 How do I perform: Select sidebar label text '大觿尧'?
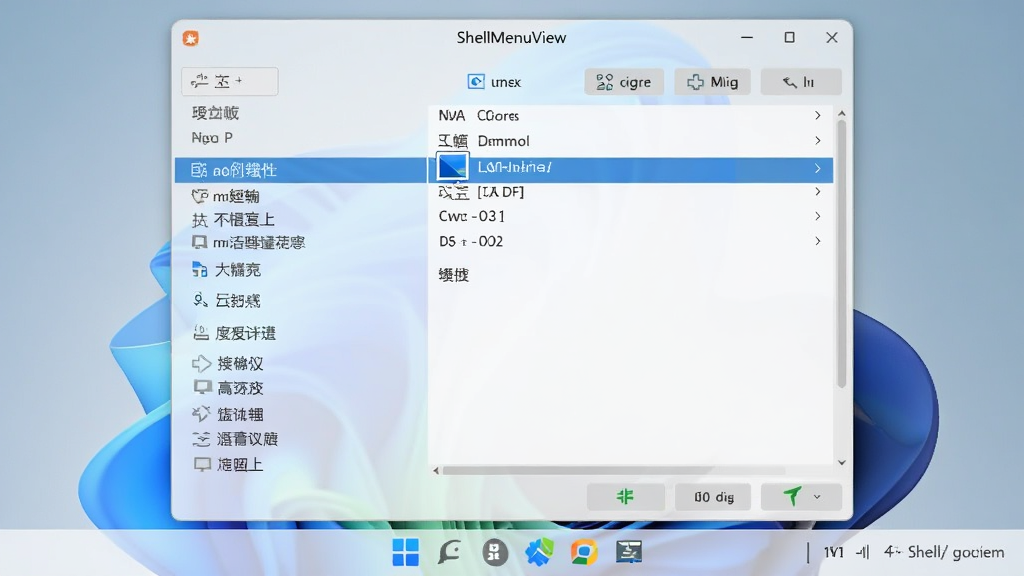point(238,270)
